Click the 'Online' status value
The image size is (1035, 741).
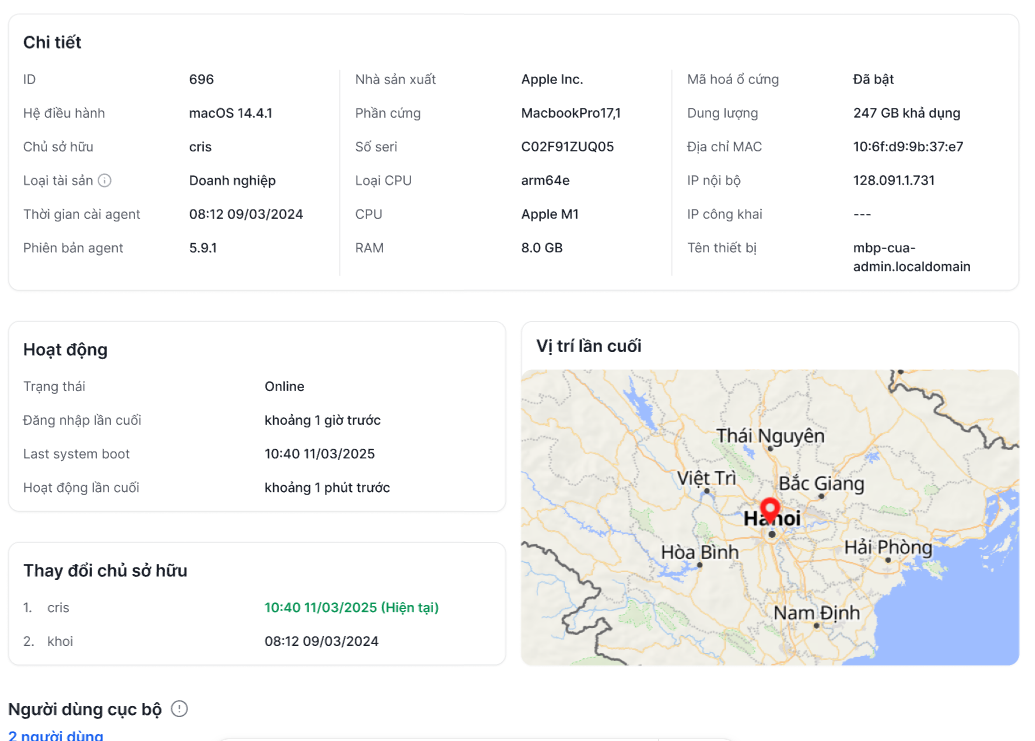284,387
